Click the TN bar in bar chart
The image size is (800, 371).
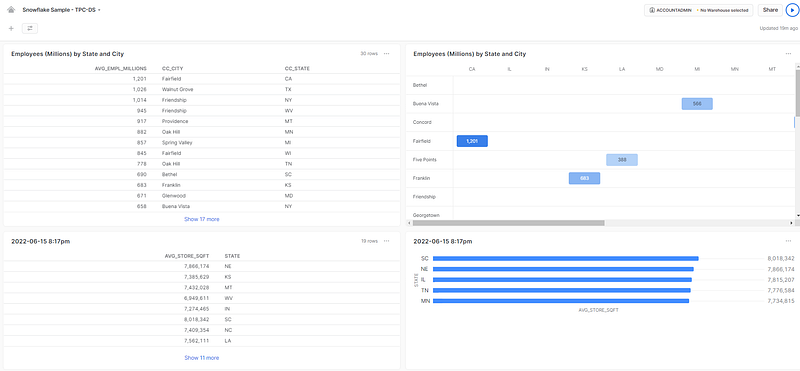click(561, 290)
